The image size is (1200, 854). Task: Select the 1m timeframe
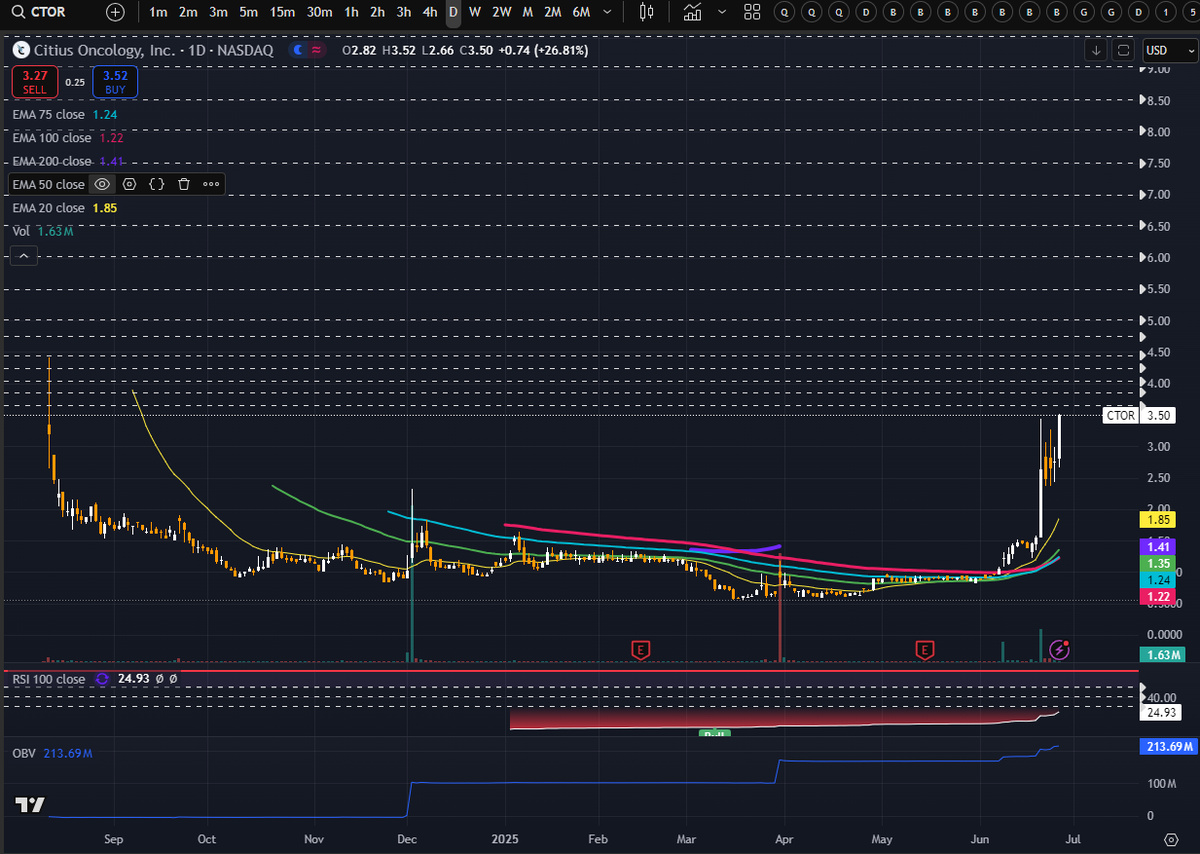158,12
